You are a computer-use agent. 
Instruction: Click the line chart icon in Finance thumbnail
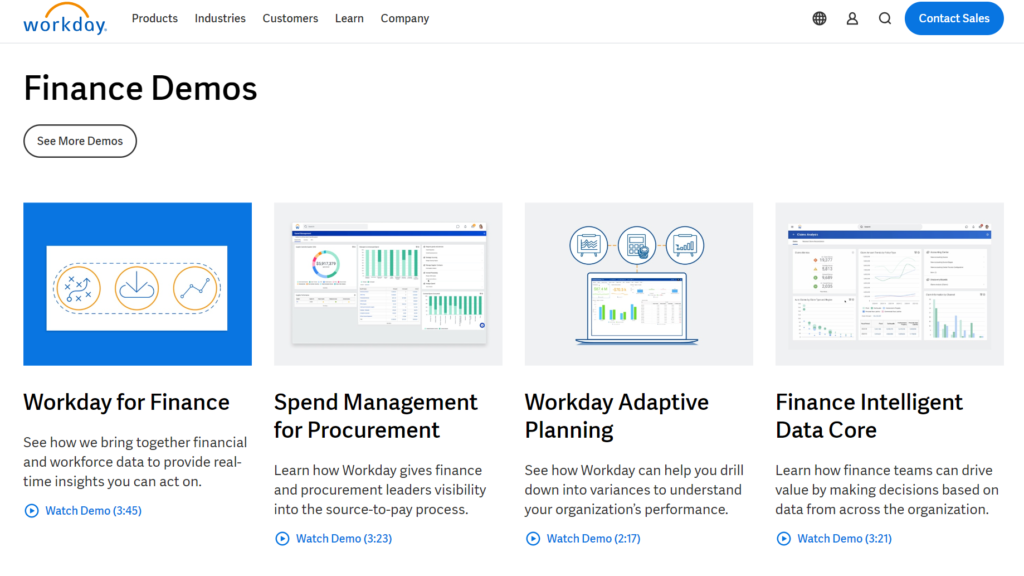pos(195,288)
